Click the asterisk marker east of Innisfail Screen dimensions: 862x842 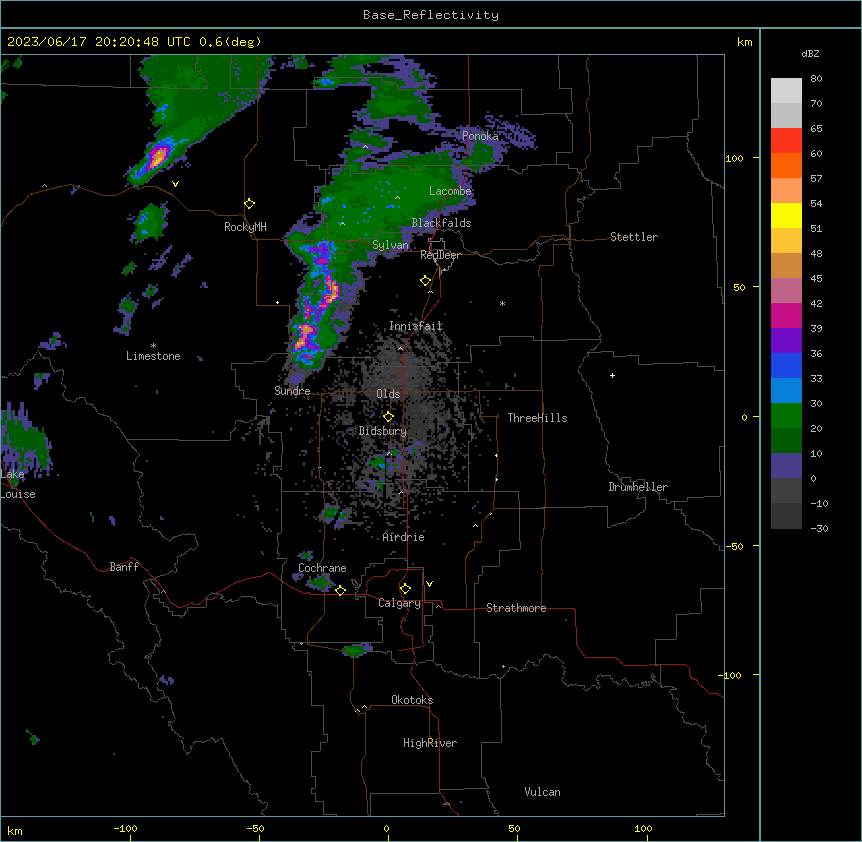[502, 303]
